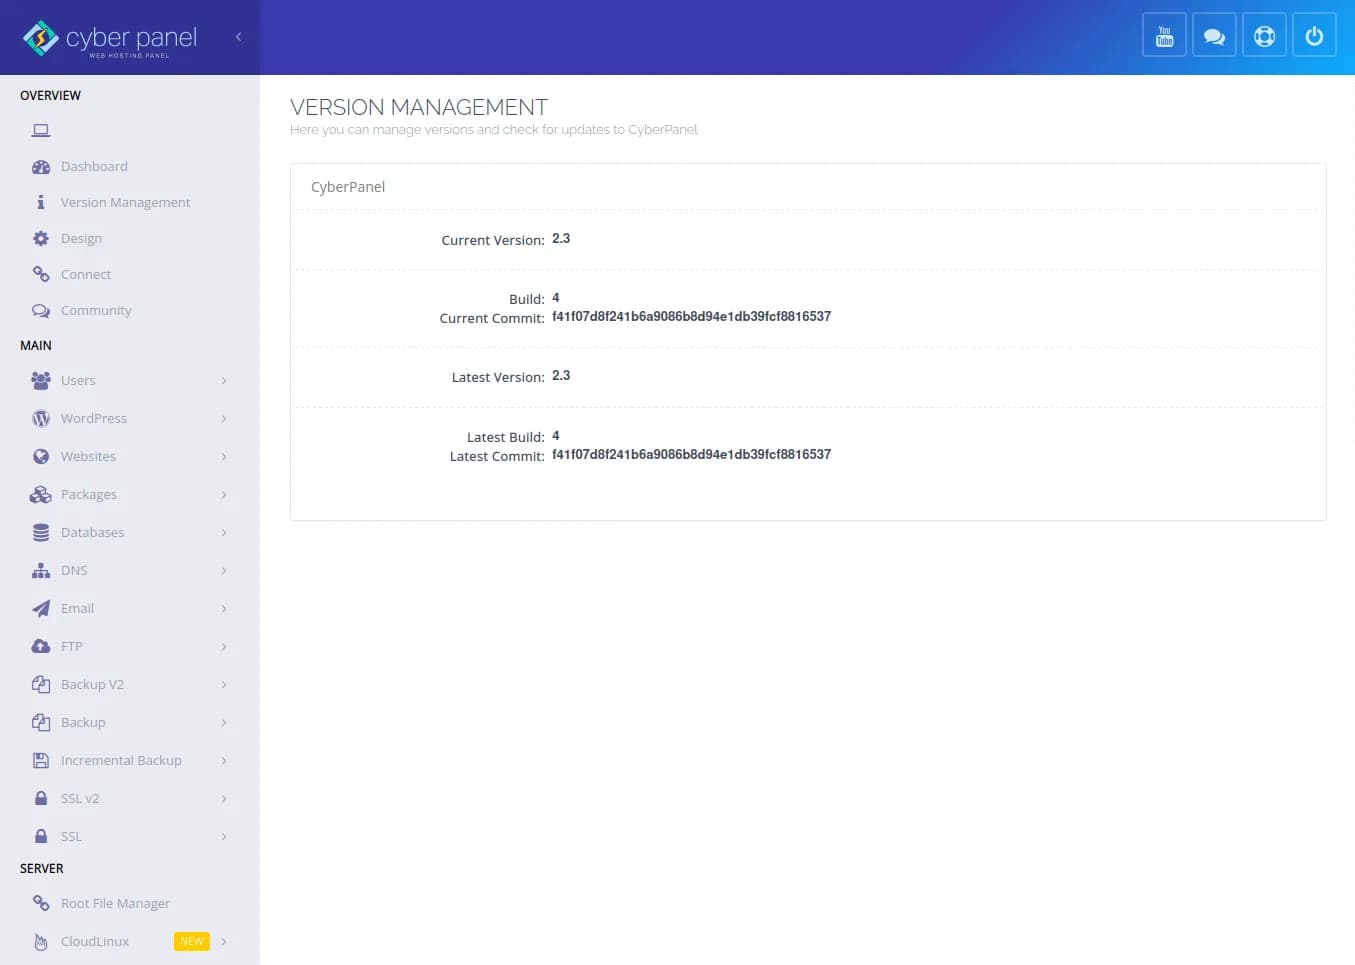Click the Community chat icon
This screenshot has width=1355, height=965.
point(41,311)
